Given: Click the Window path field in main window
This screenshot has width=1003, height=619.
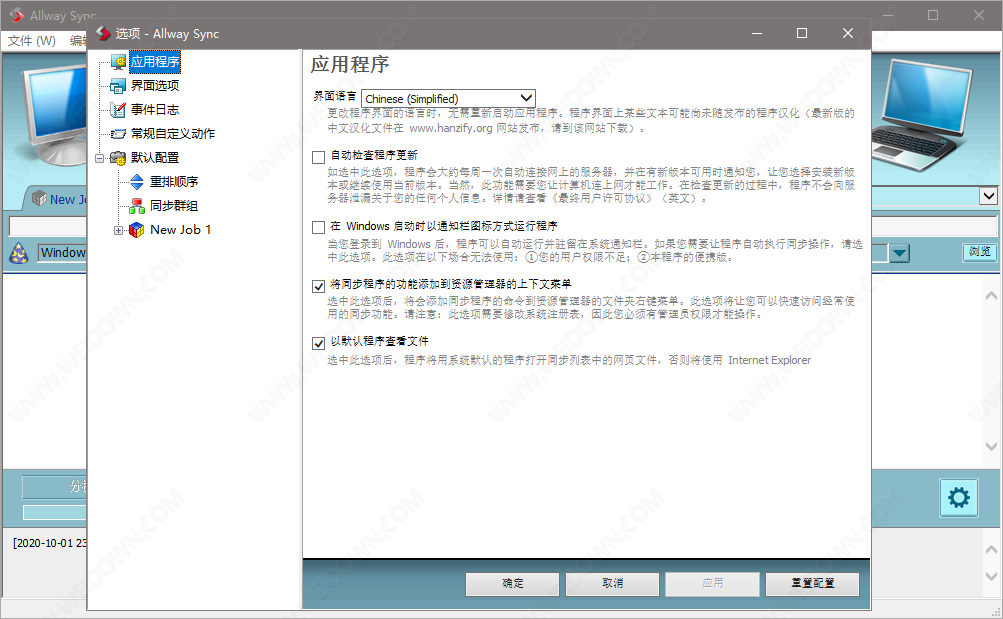Looking at the screenshot, I should pos(63,253).
